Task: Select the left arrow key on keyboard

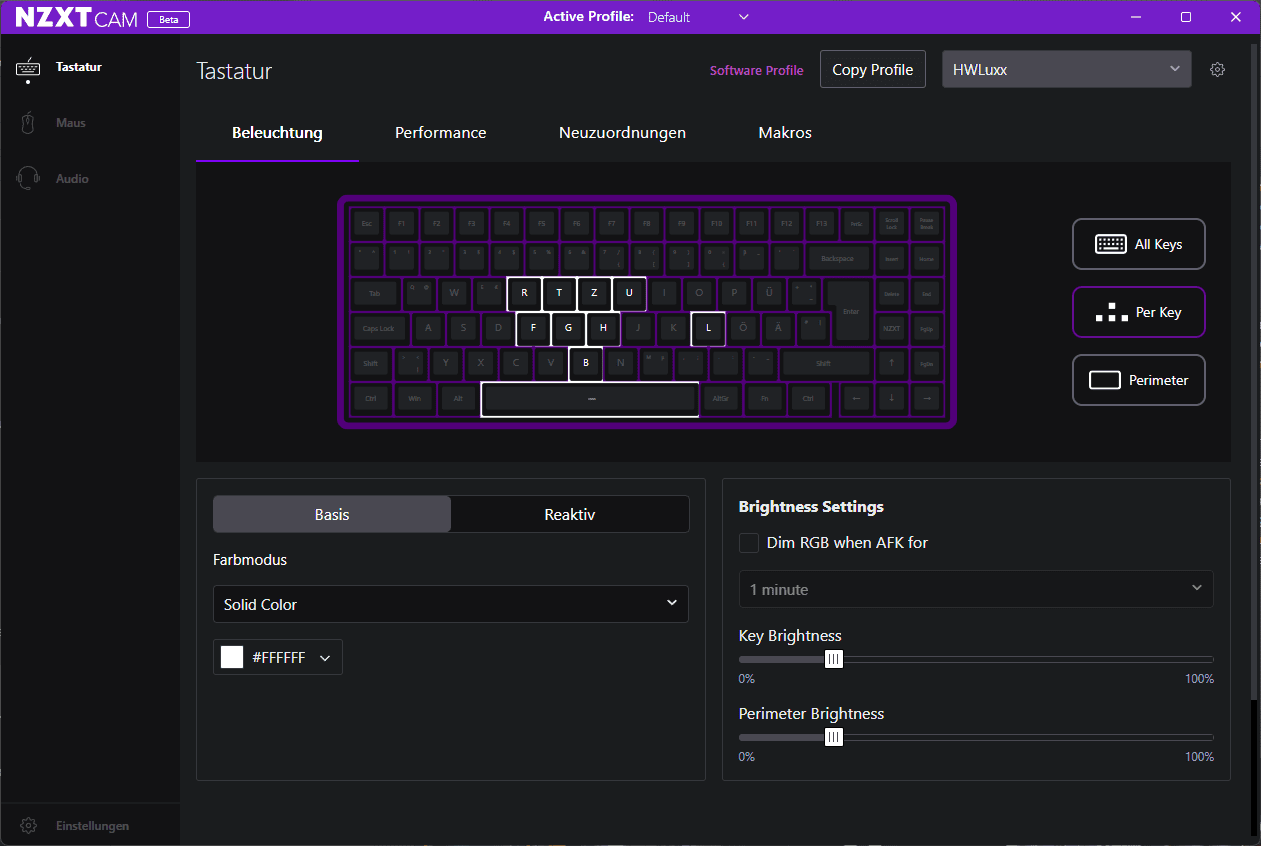Action: coord(856,398)
